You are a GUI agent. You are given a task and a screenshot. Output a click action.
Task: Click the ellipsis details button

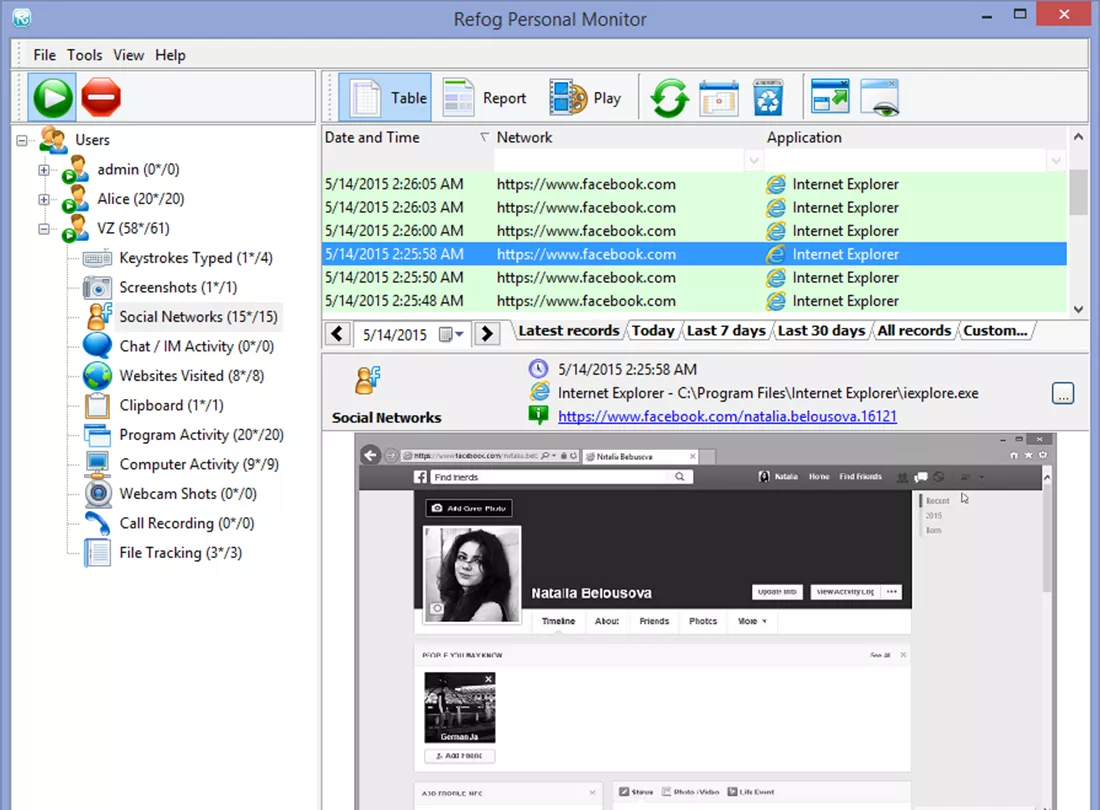[1063, 394]
